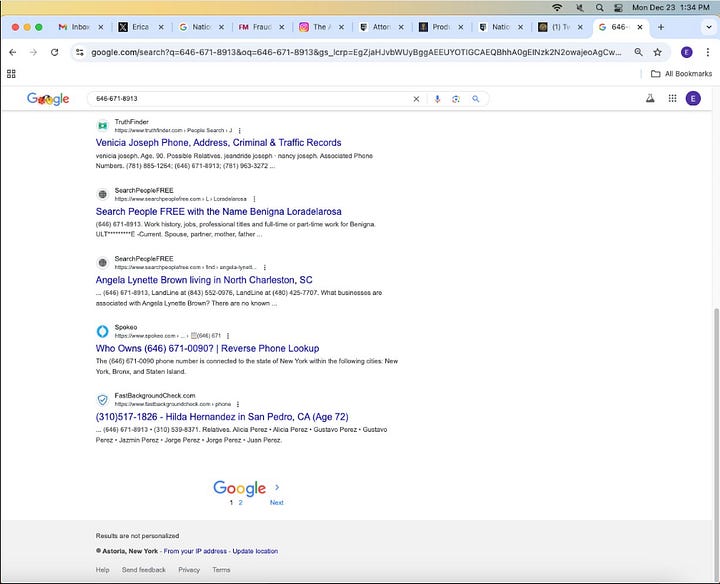Viewport: 720px width, 584px height.
Task: Click the date and time in menu bar
Action: [670, 7]
